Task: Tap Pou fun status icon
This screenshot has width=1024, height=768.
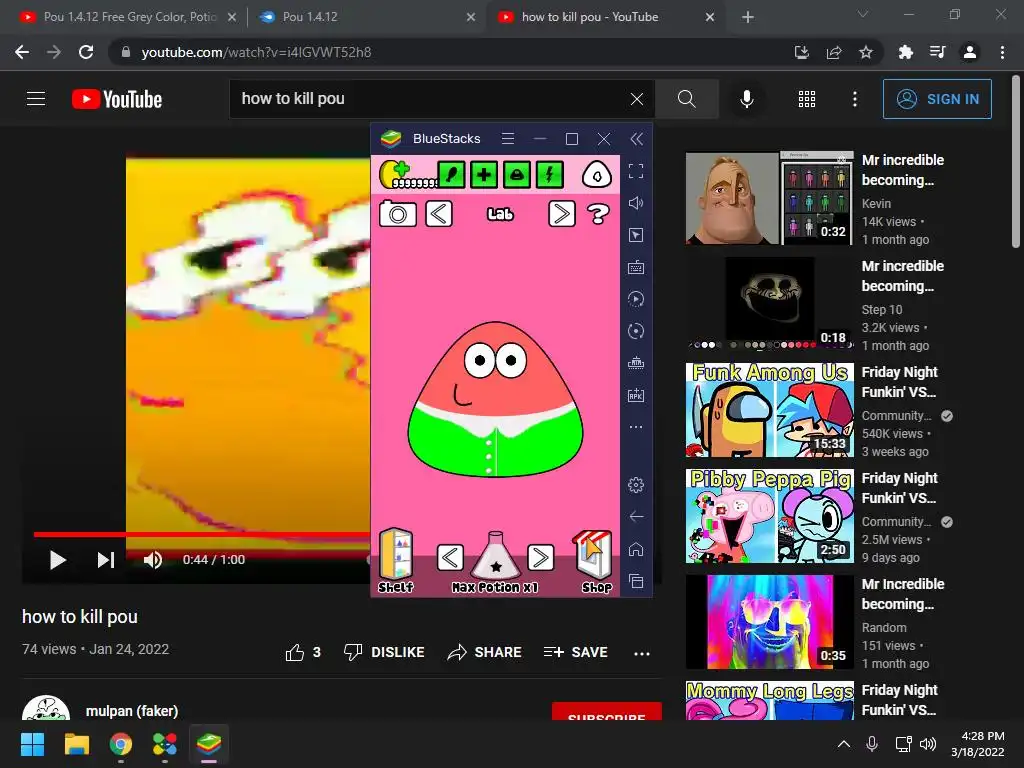Action: [x=517, y=174]
